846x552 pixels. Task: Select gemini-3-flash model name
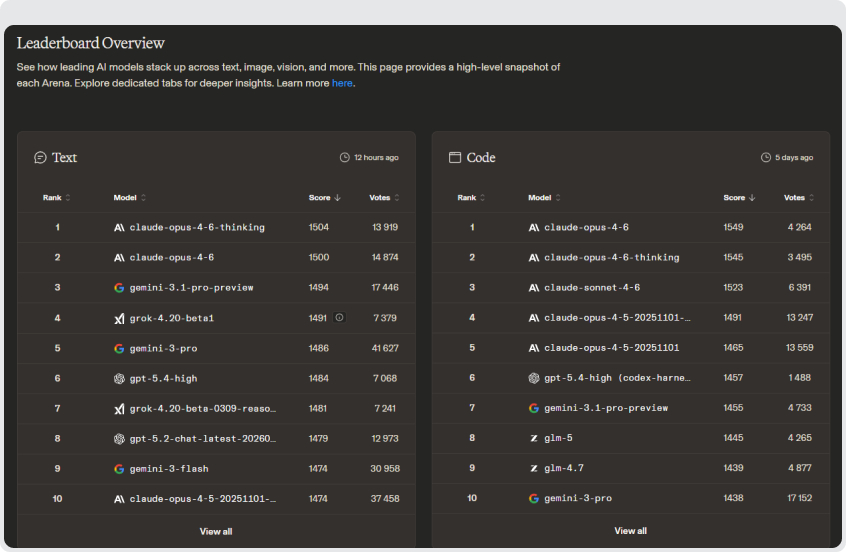point(169,469)
